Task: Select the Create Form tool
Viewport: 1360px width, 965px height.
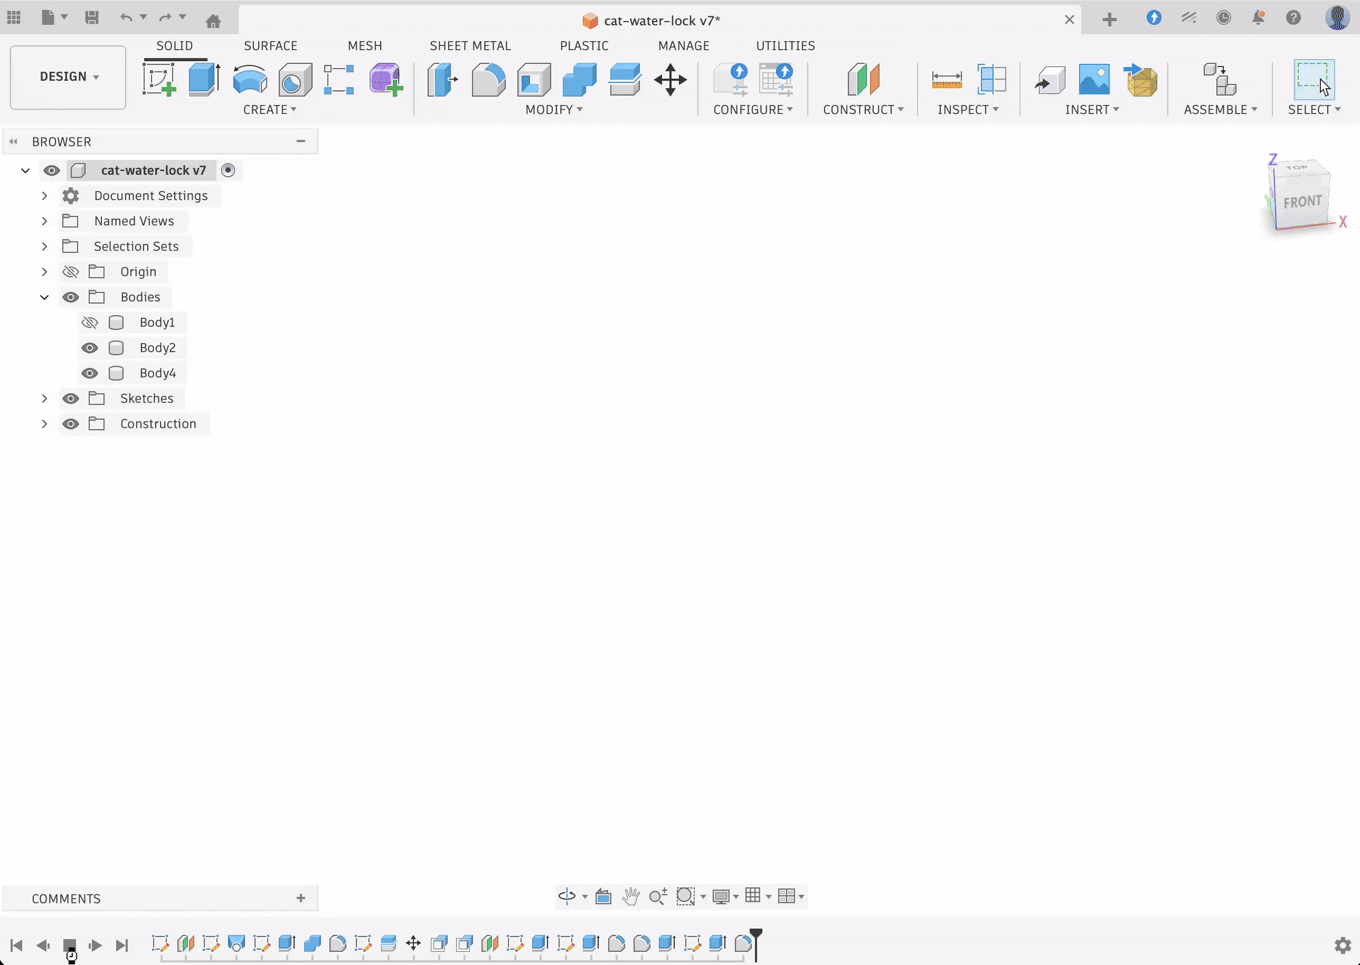Action: [x=385, y=79]
